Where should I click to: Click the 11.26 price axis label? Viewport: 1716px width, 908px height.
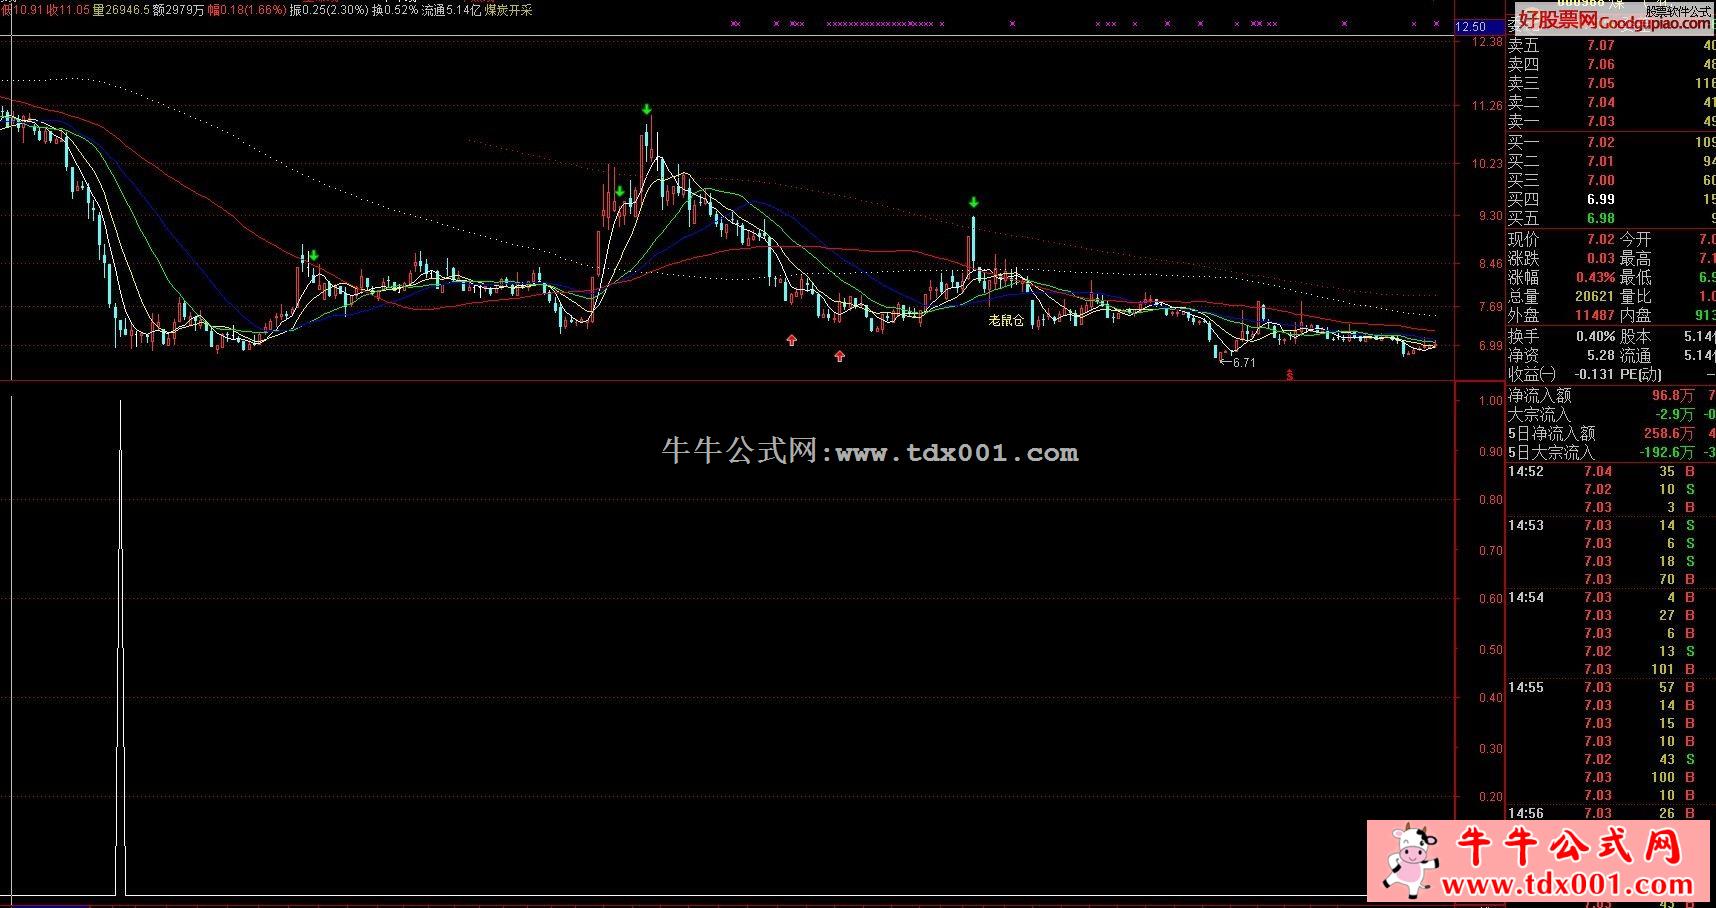coord(1488,106)
